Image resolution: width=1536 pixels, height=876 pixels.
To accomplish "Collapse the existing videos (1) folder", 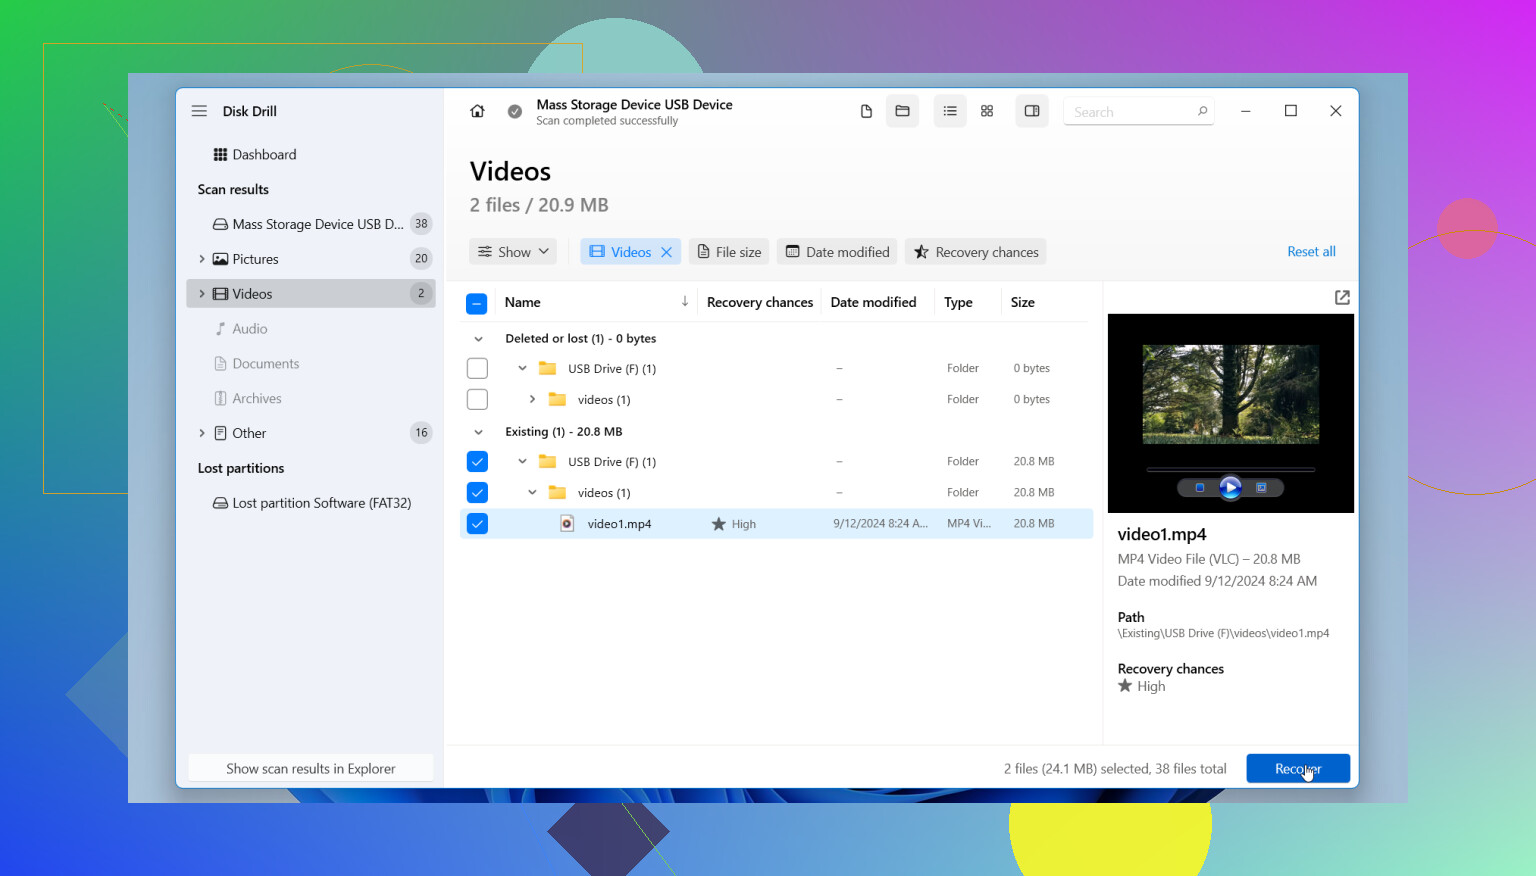I will (532, 492).
